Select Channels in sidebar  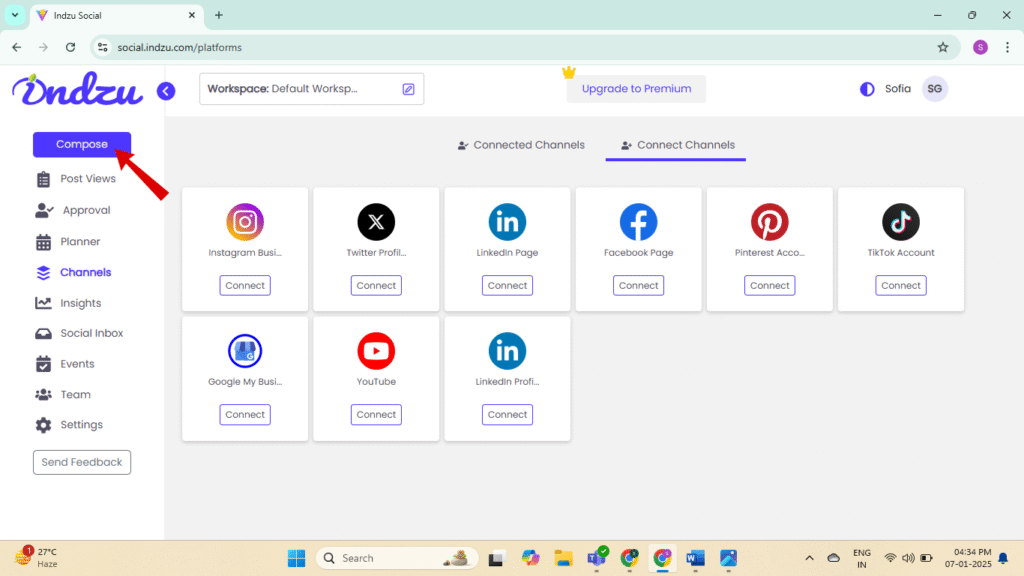click(x=74, y=272)
